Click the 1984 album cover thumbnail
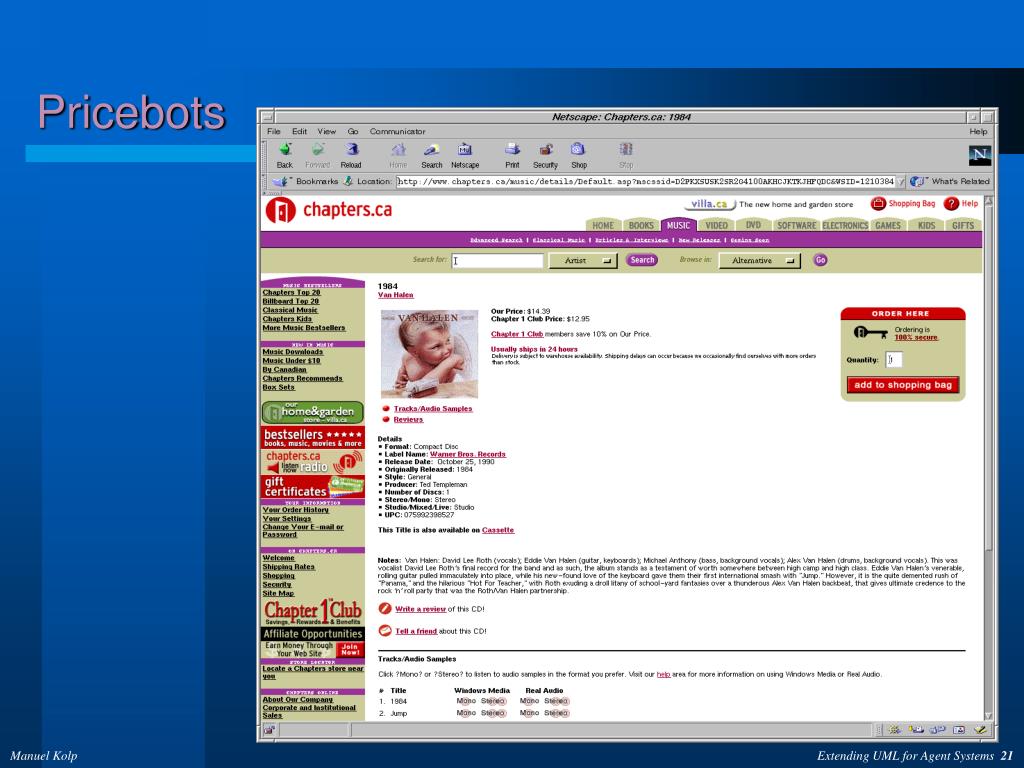This screenshot has width=1024, height=768. [x=429, y=353]
